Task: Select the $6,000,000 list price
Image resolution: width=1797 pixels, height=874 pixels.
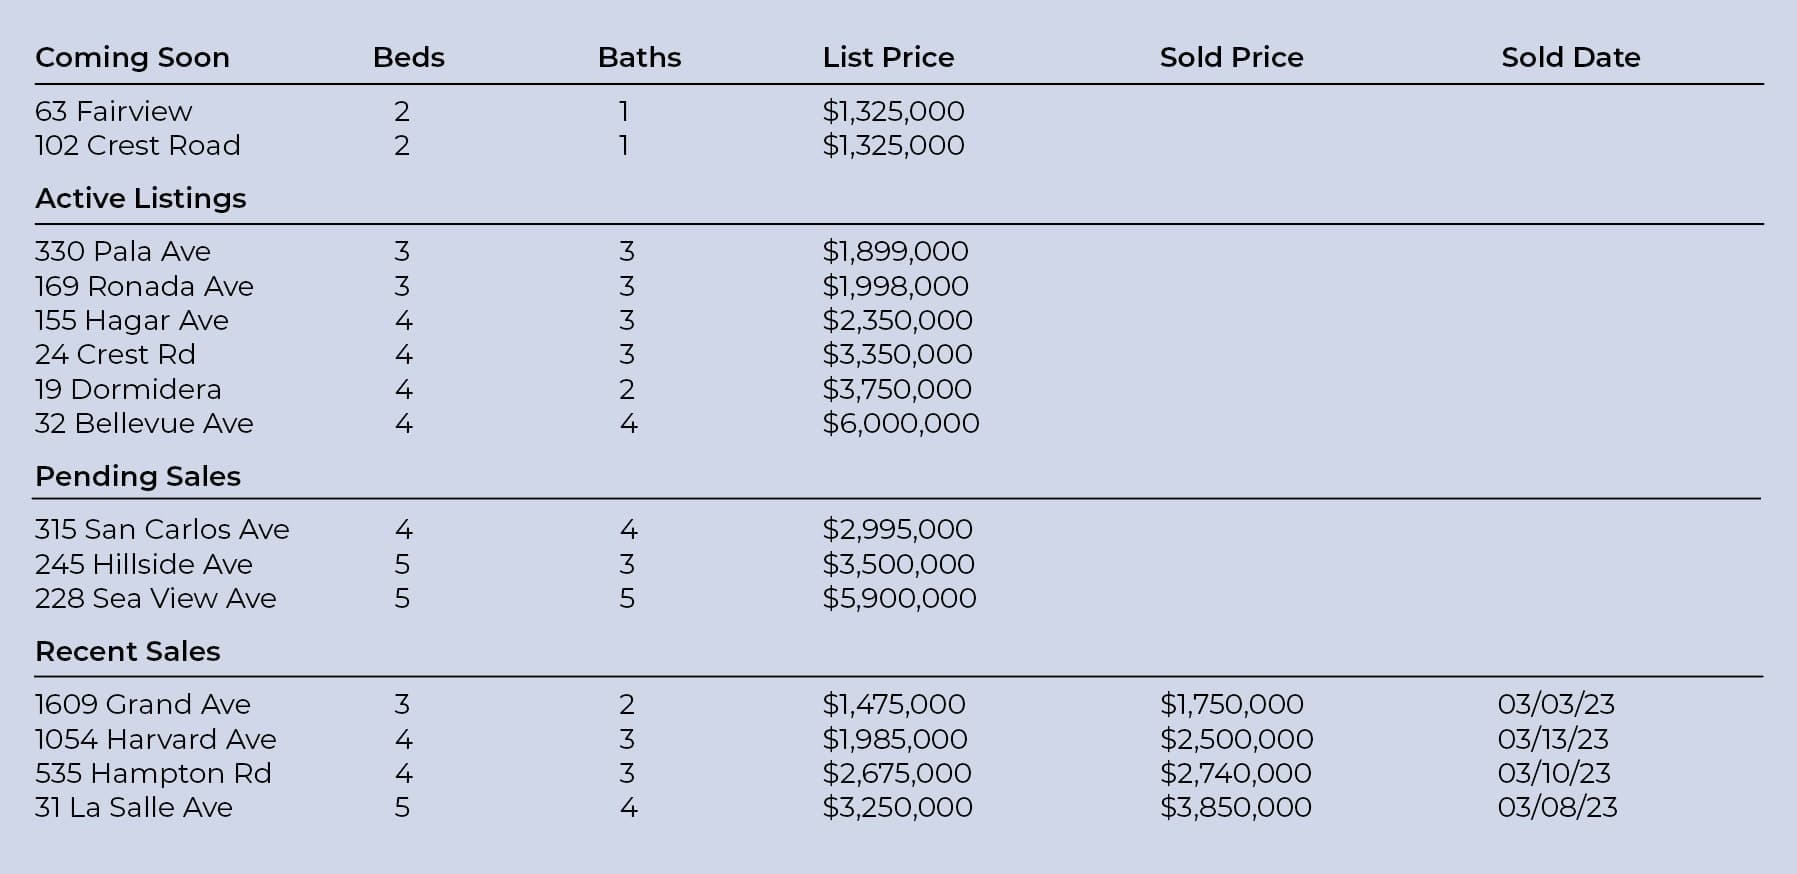Action: (x=900, y=424)
